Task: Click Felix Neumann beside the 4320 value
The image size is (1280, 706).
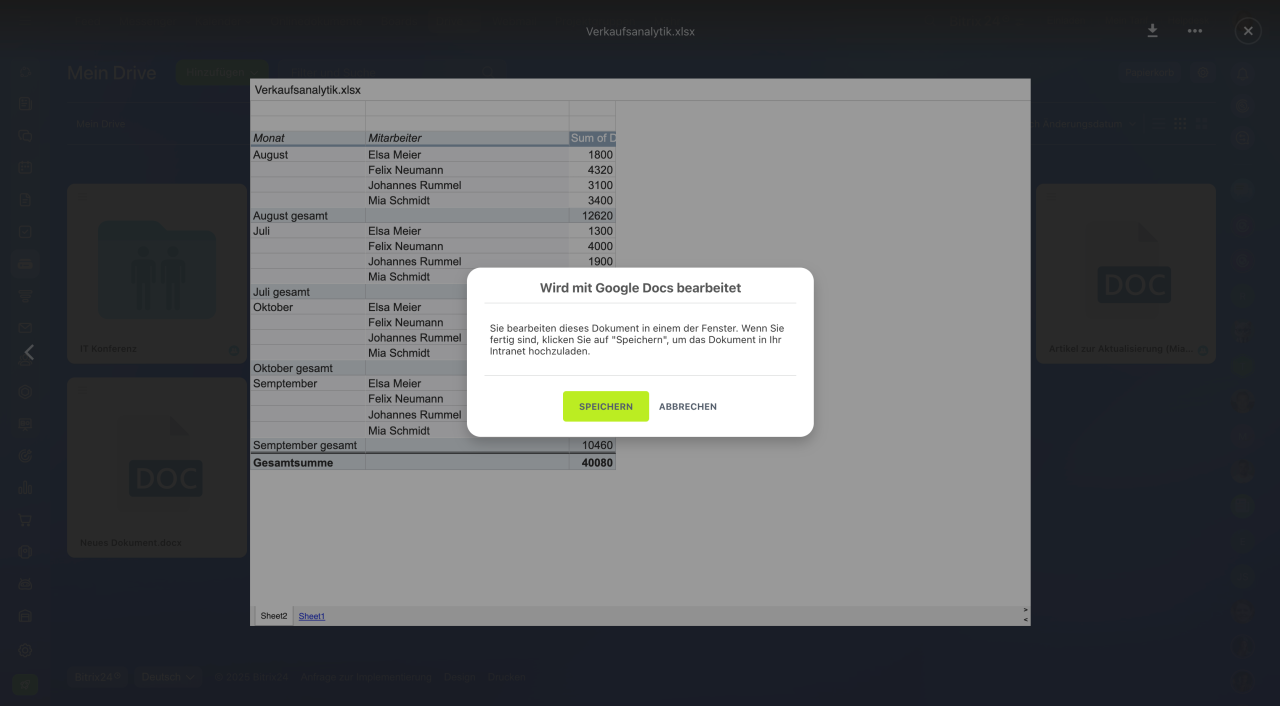Action: coord(405,170)
